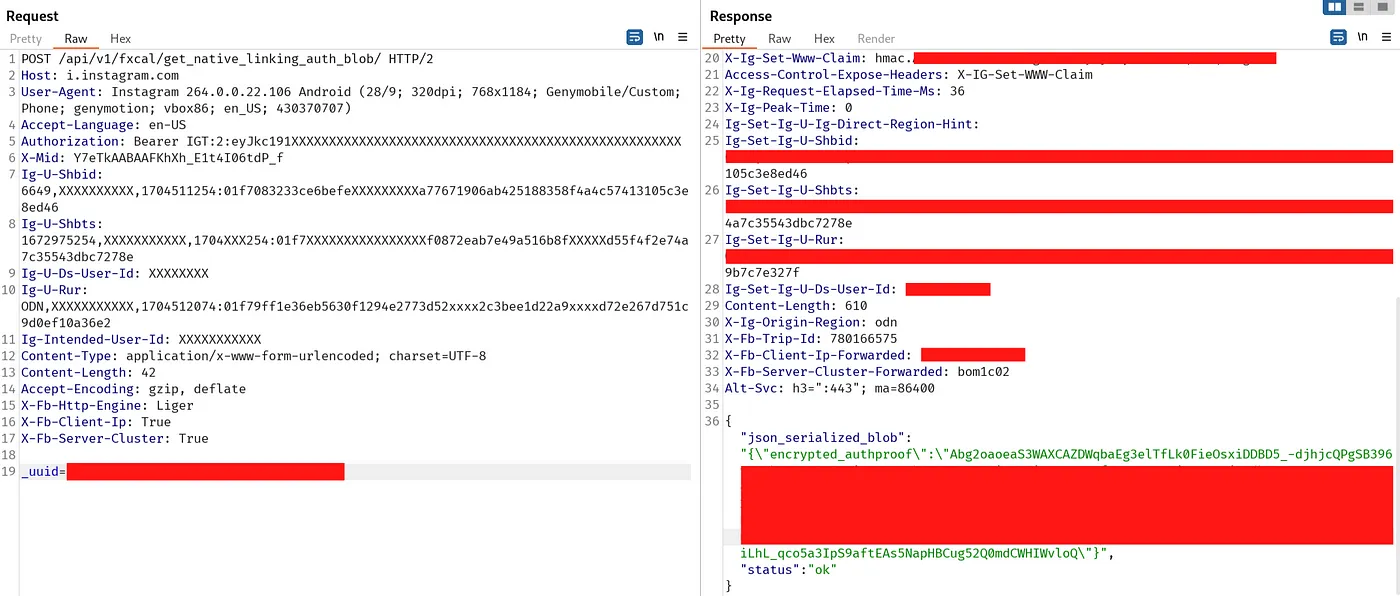Click the Accept-Language: en-US header
This screenshot has height=596, width=1400.
pyautogui.click(x=103, y=125)
